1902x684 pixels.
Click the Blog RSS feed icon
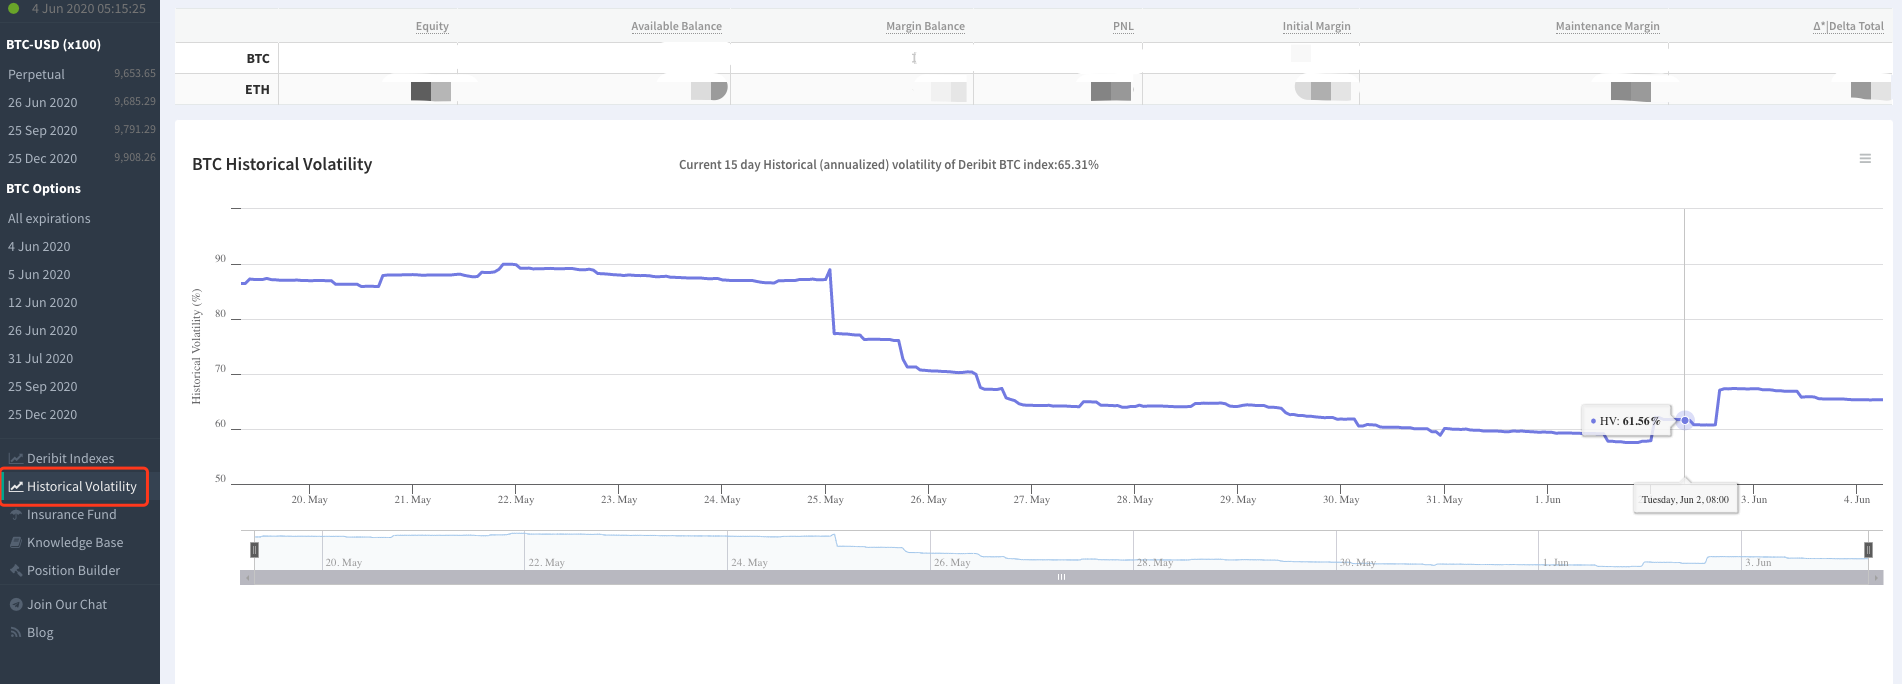coord(16,633)
